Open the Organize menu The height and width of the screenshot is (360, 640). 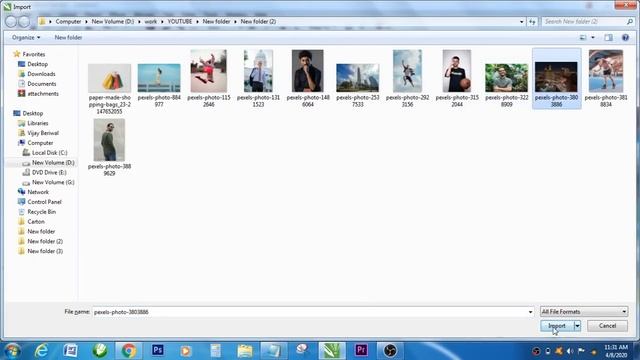click(x=26, y=38)
